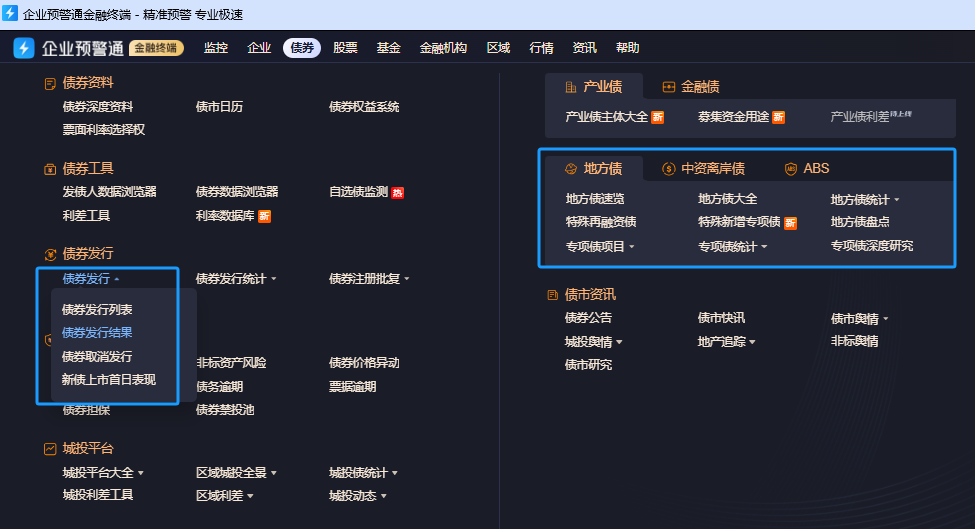
Task: Switch to the 金融债 tab
Action: [691, 87]
